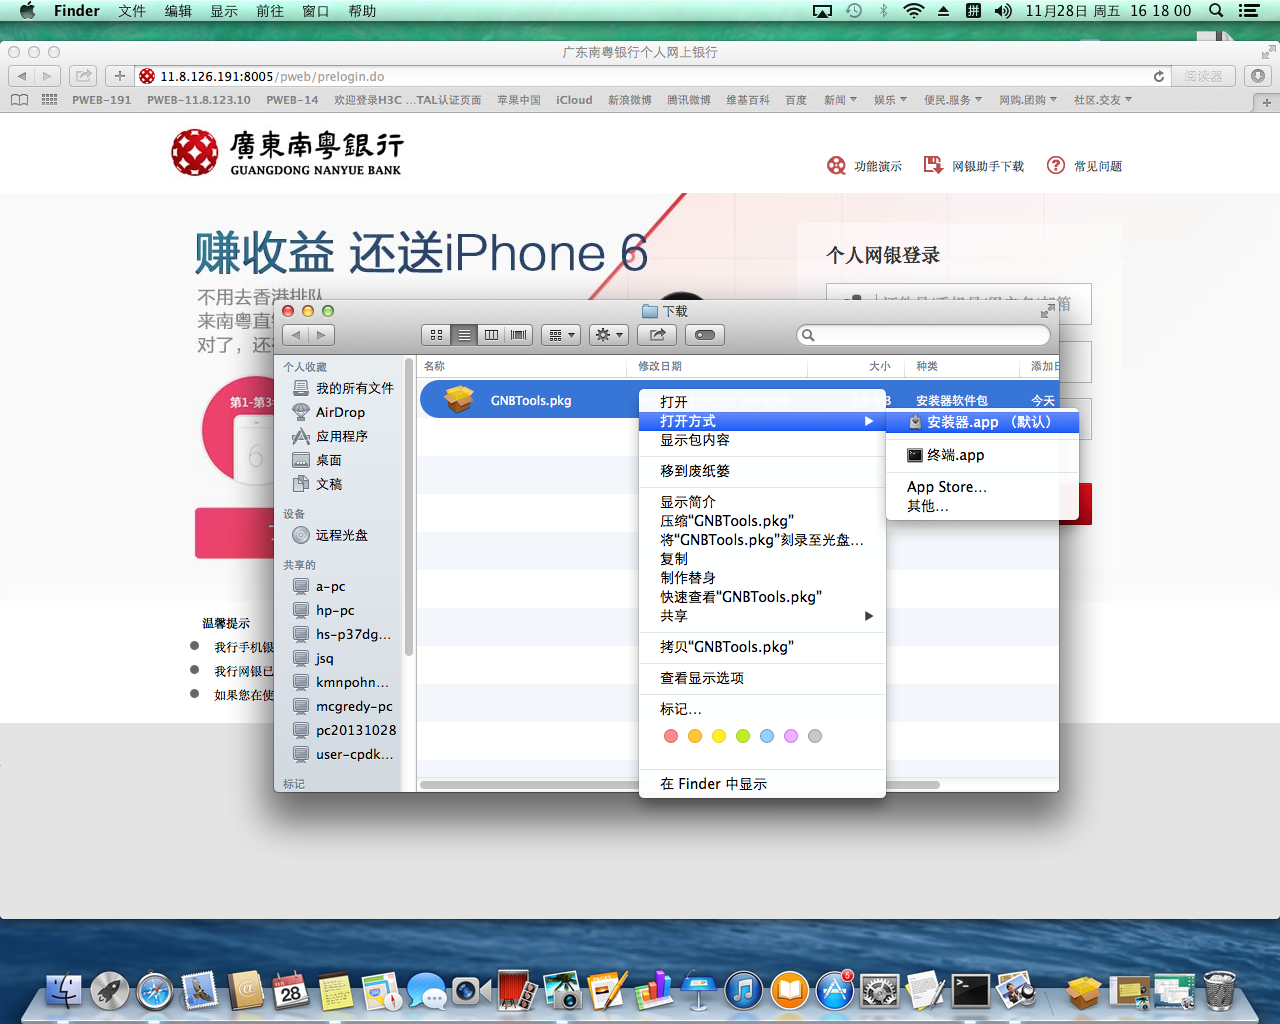Launch FaceTime camera icon in Dock
Viewport: 1280px width, 1024px height.
471,991
